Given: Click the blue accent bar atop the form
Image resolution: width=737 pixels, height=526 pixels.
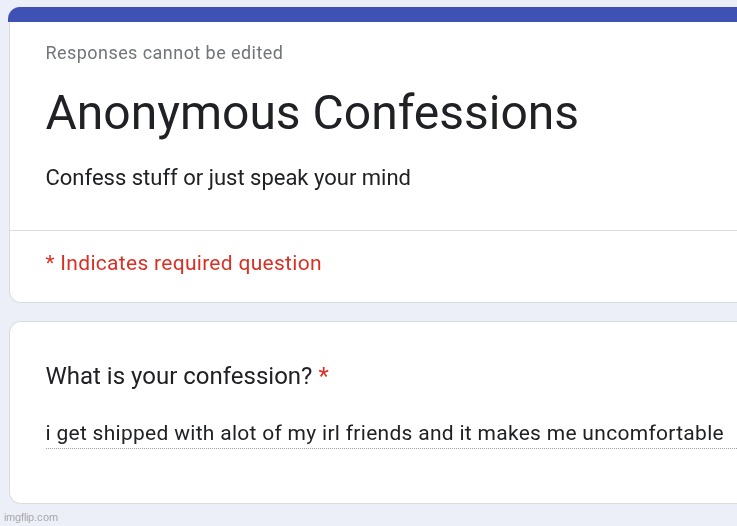Looking at the screenshot, I should coord(372,14).
